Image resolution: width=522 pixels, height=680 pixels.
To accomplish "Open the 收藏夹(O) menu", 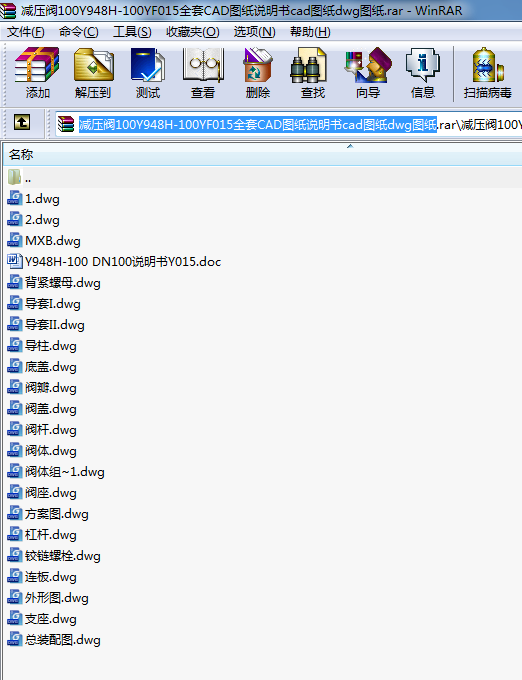I will [192, 32].
